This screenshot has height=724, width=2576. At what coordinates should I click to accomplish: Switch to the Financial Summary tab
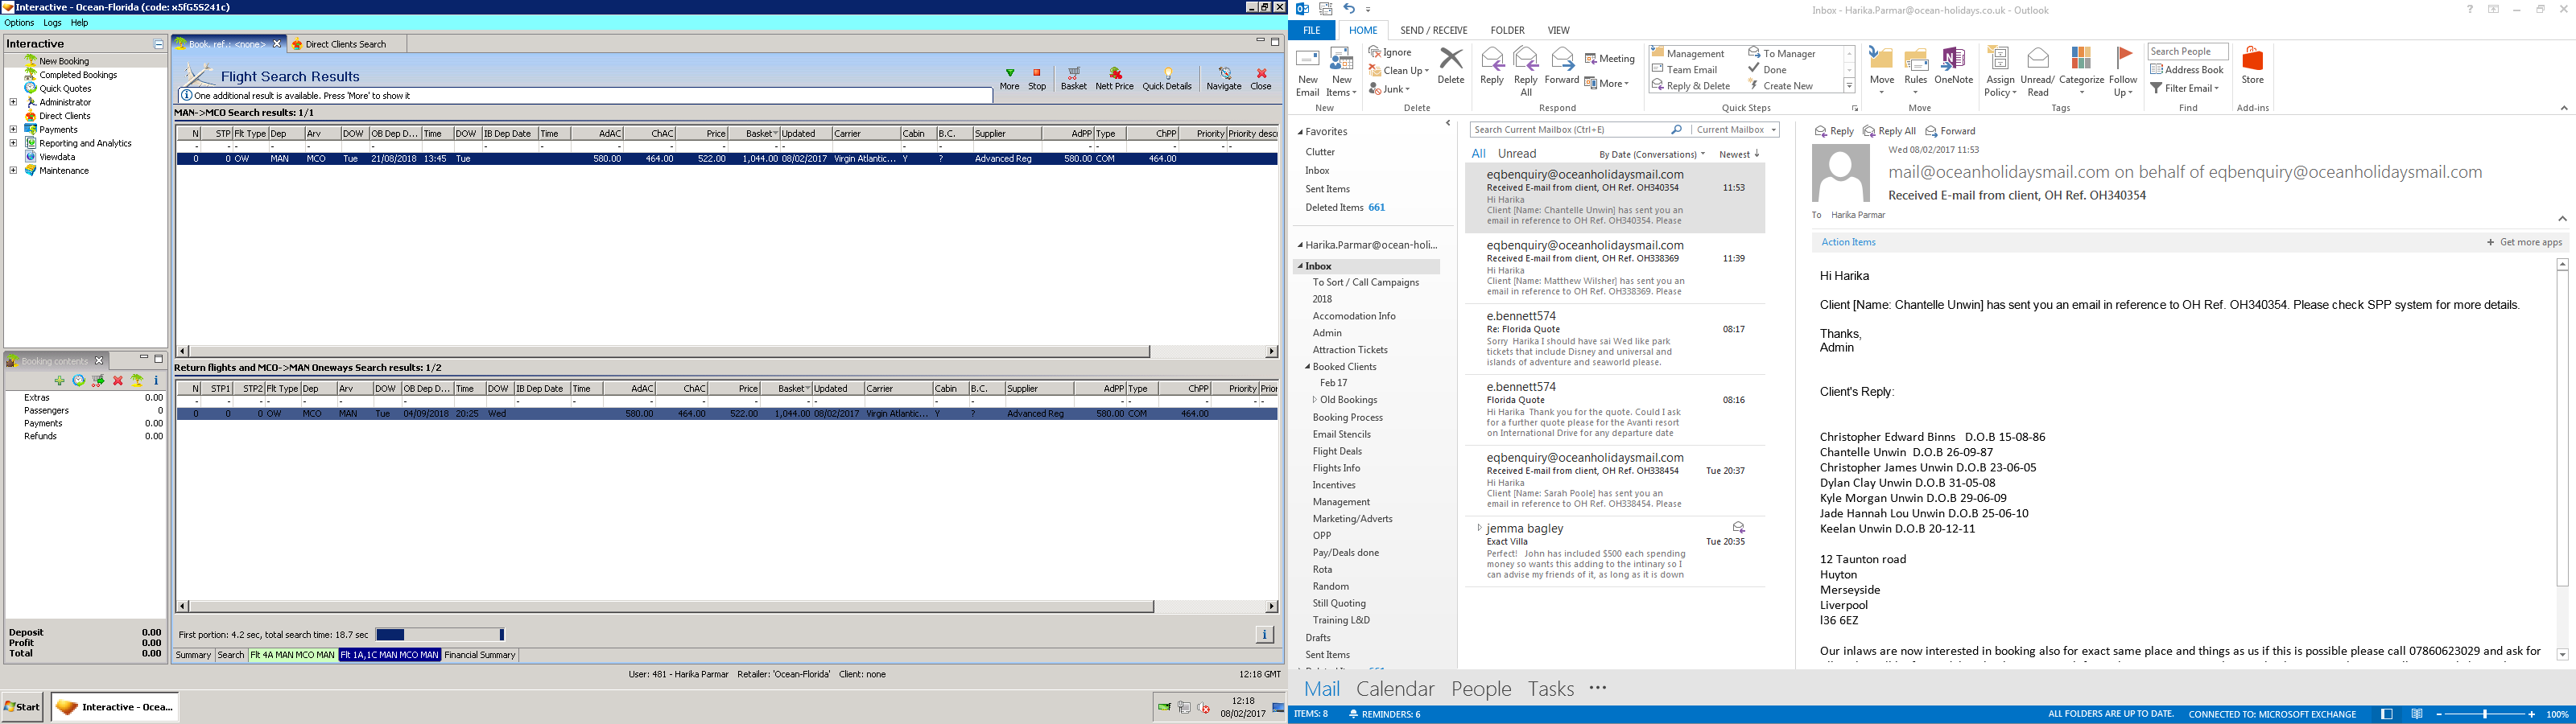click(x=479, y=656)
